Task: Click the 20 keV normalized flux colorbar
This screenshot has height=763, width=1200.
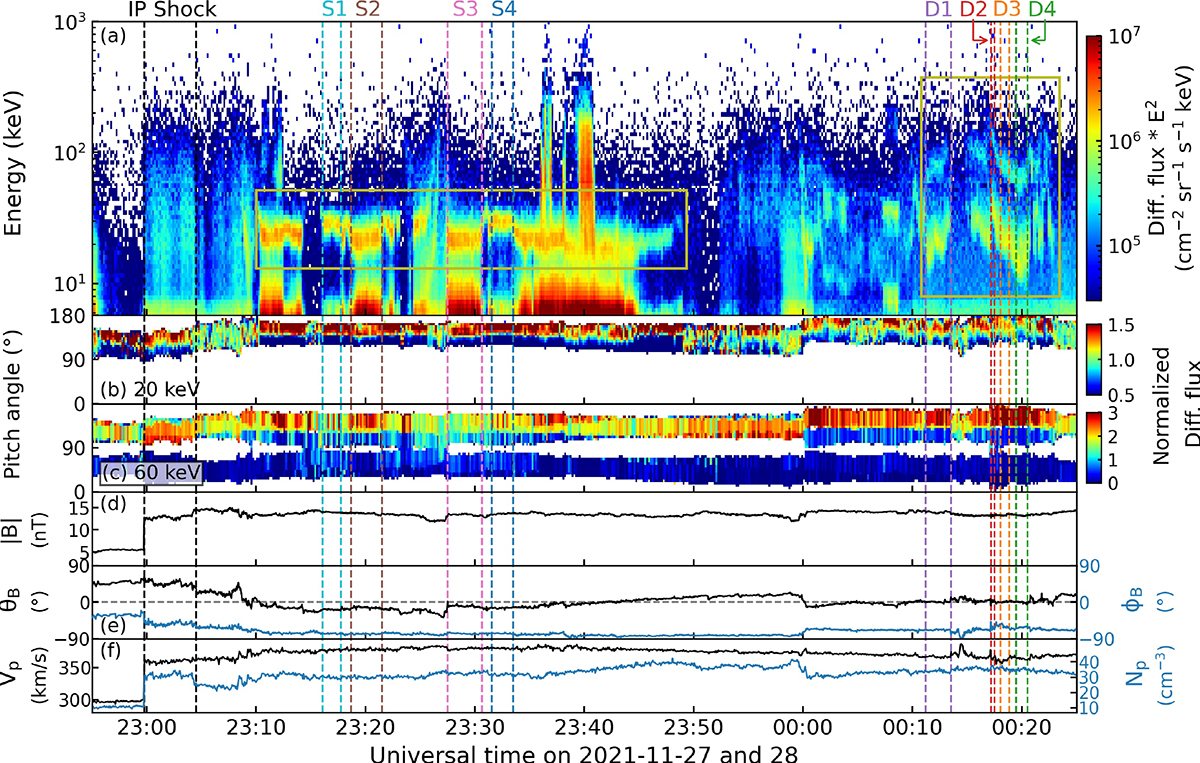Action: click(x=1096, y=357)
